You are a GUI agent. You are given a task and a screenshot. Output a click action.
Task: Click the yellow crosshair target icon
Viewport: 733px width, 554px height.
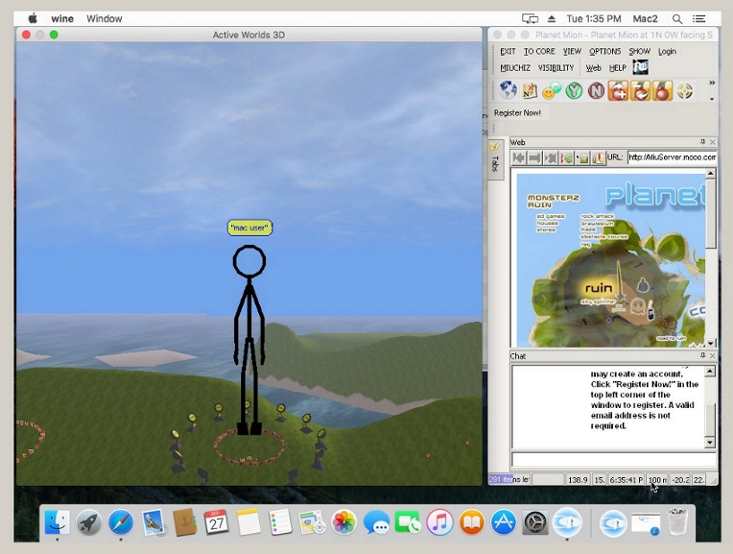[685, 91]
